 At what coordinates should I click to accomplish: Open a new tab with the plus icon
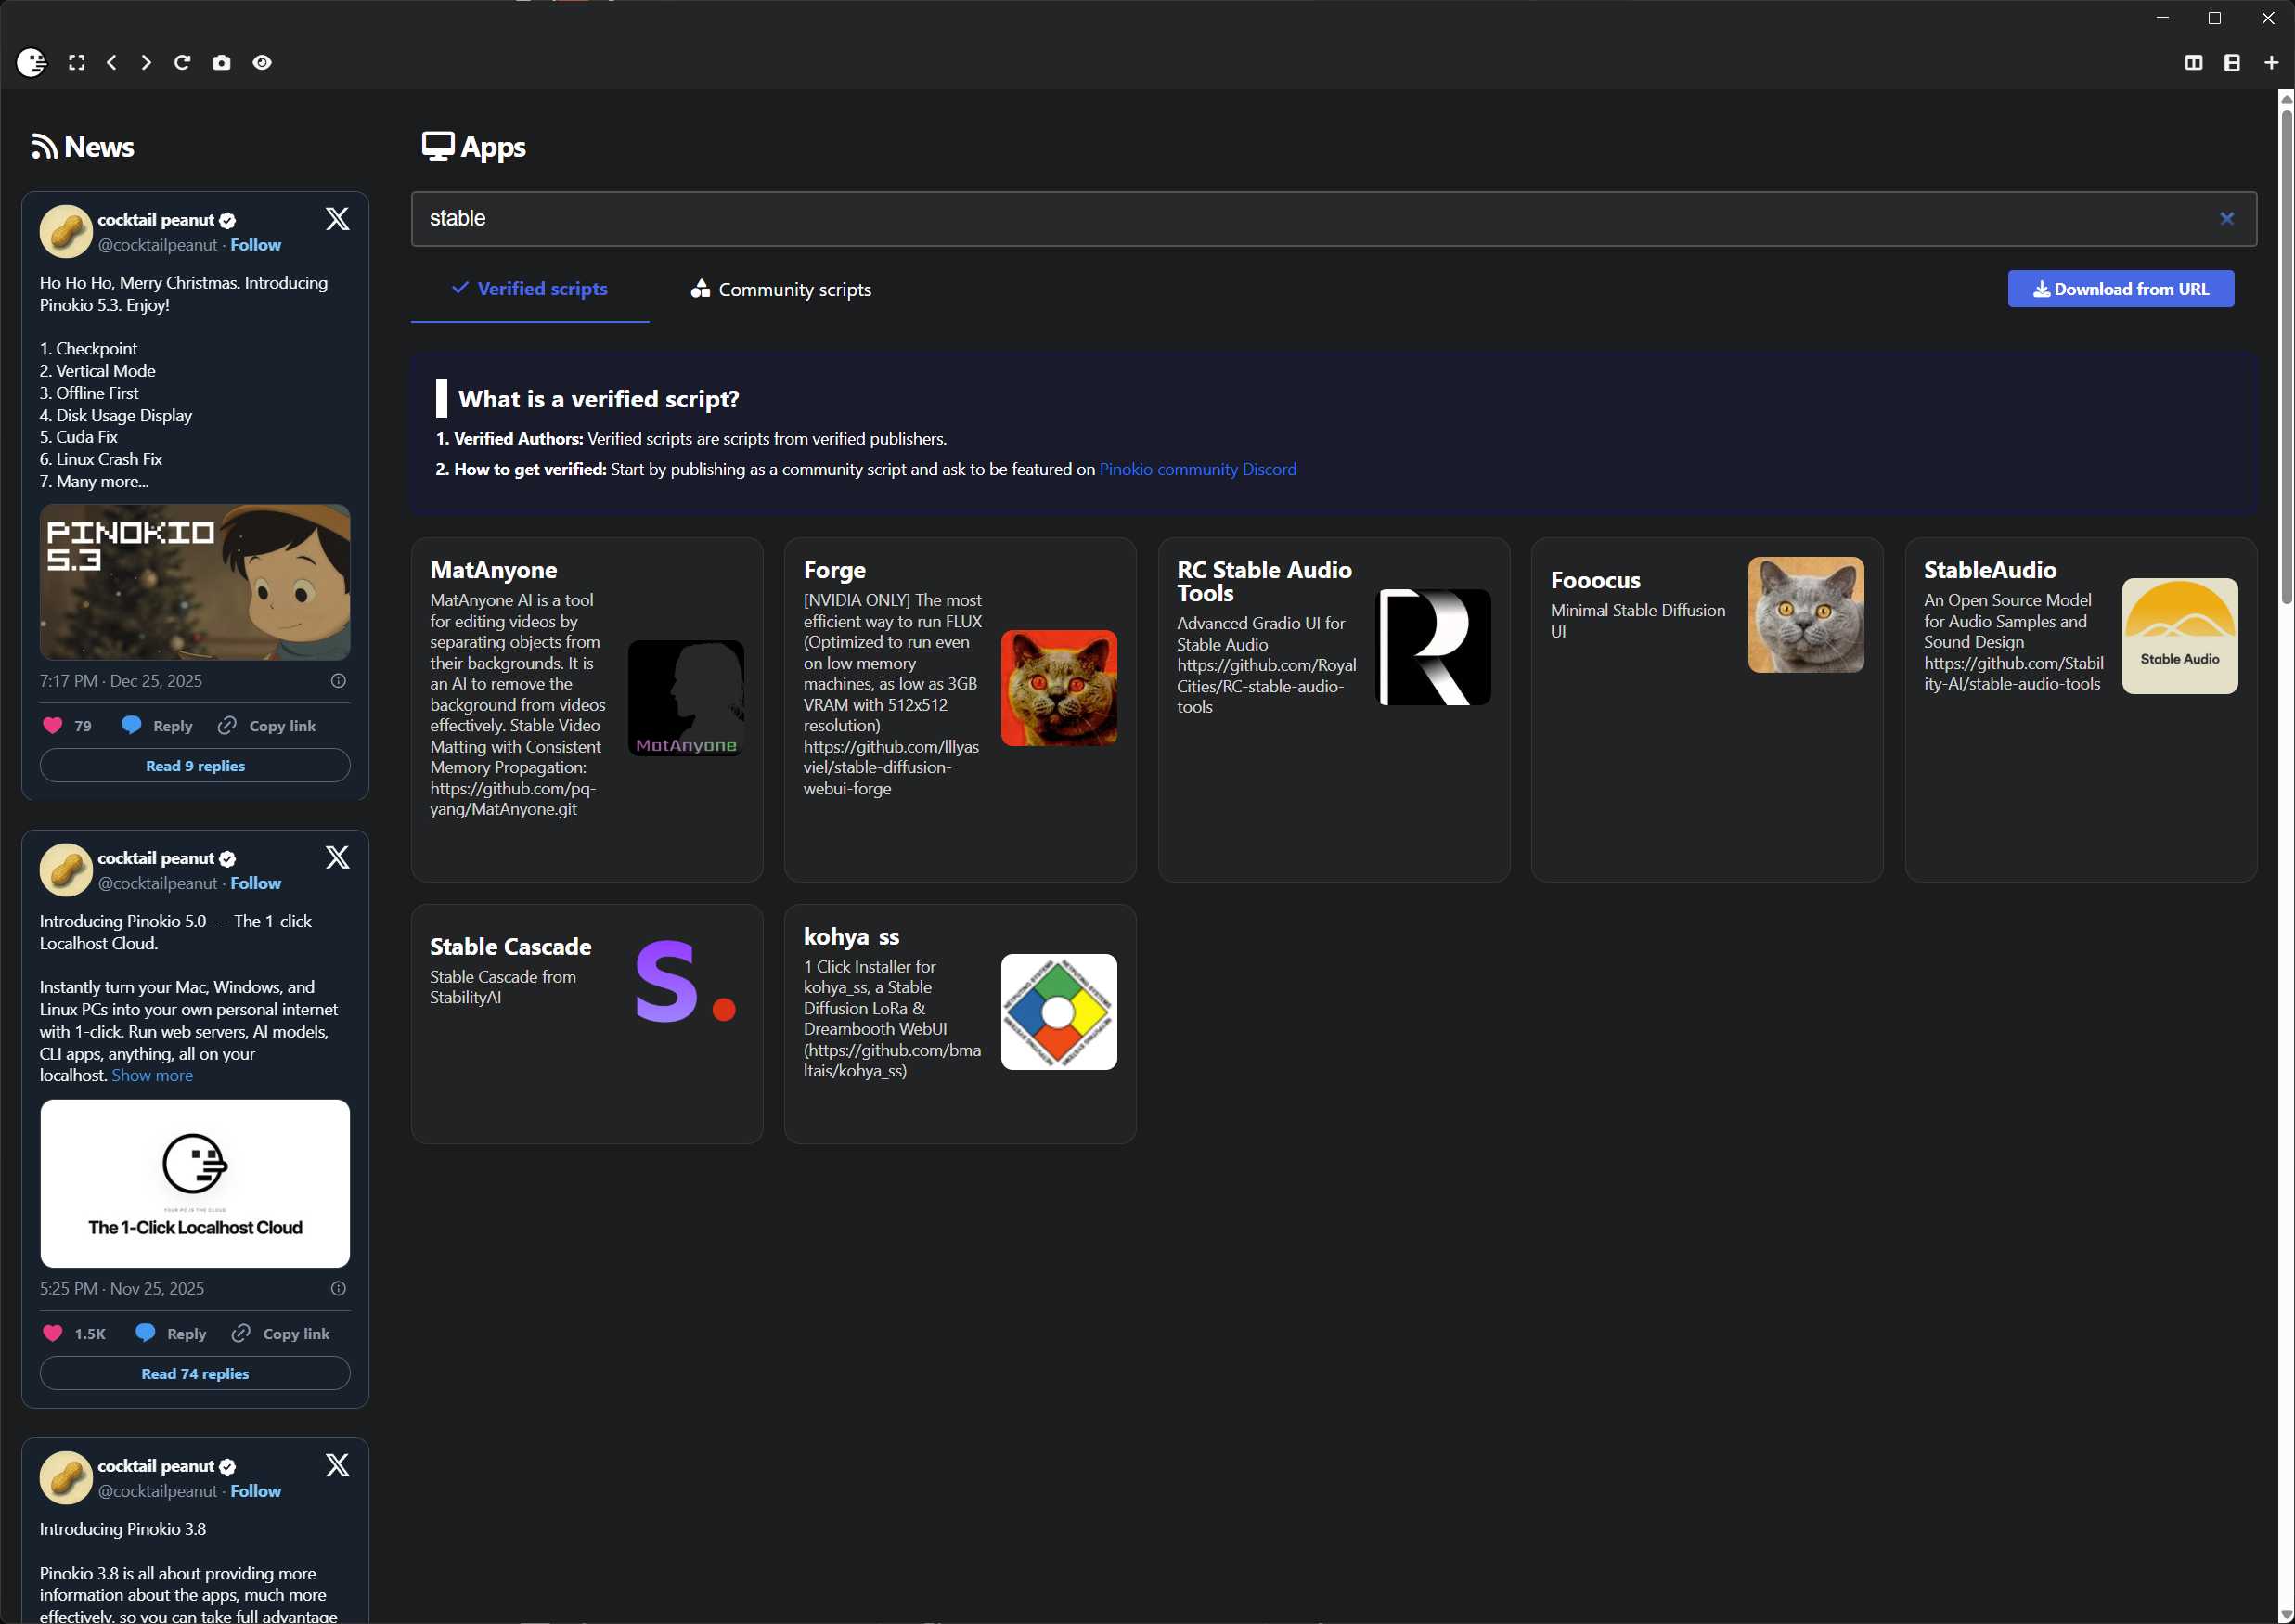click(x=2270, y=62)
